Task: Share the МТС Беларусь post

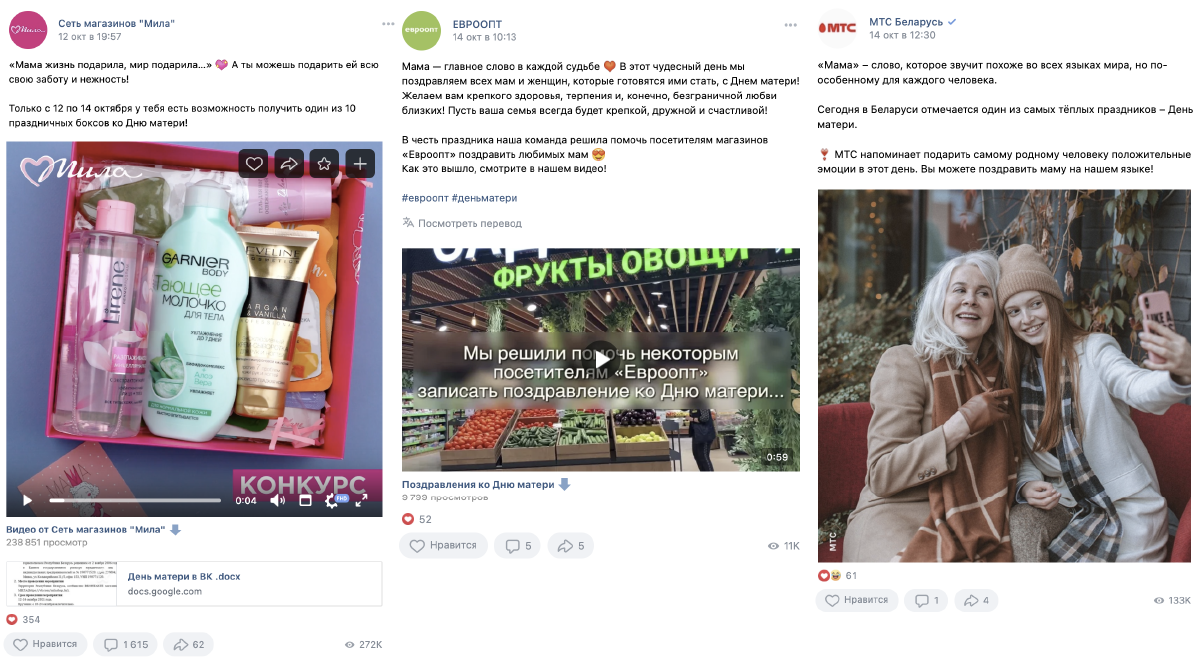Action: click(975, 600)
